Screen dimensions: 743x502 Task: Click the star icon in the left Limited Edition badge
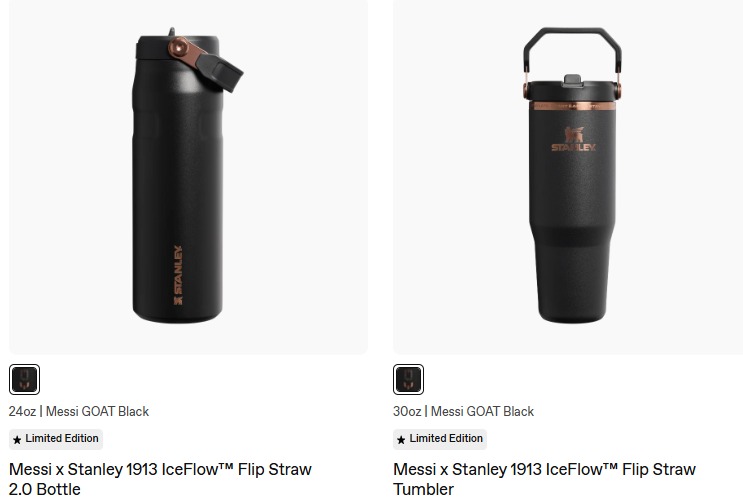[x=17, y=439]
